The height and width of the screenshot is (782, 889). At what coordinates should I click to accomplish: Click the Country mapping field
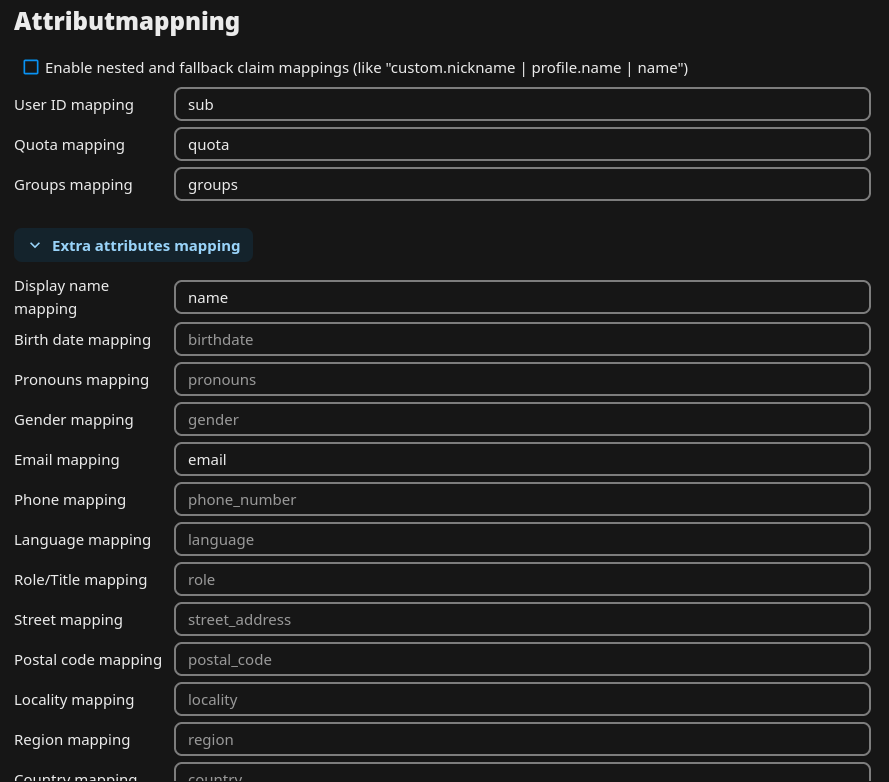tap(522, 774)
